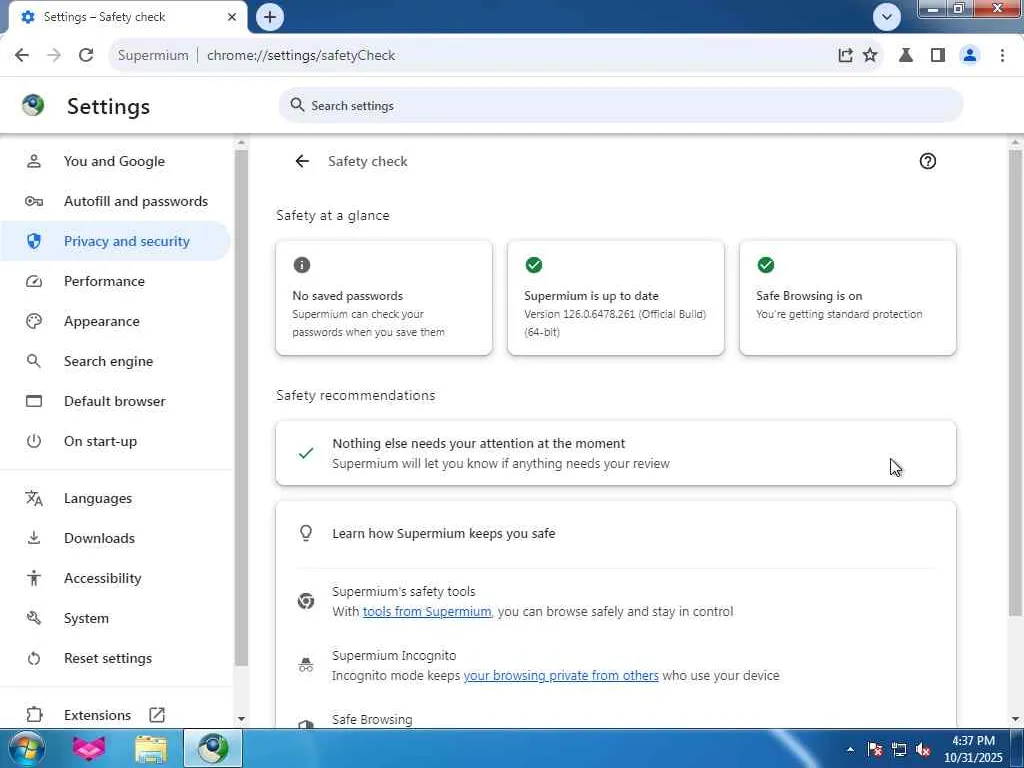Screen dimensions: 1024x768
Task: Open Accessibility settings
Action: [115, 578]
